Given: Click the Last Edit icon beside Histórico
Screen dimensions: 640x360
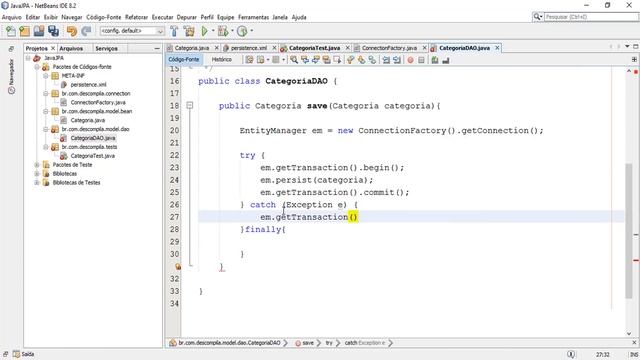Looking at the screenshot, I should [x=249, y=60].
